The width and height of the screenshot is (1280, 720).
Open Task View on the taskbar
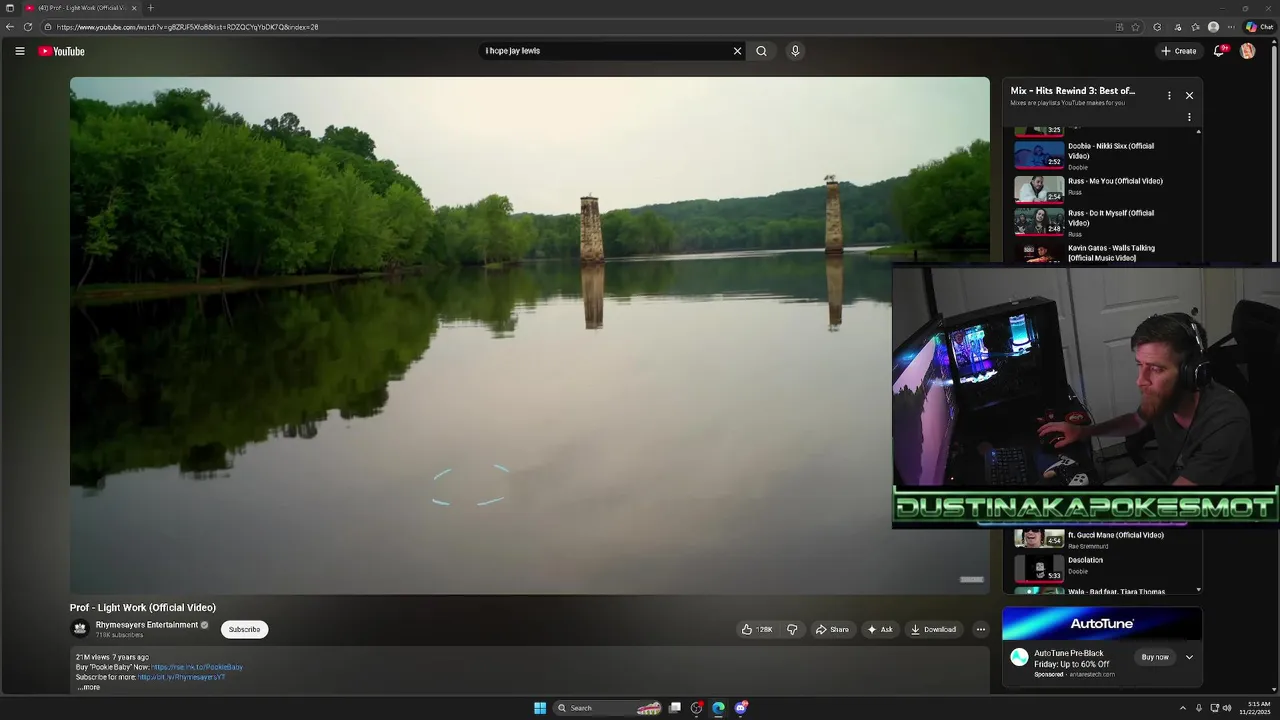pos(675,708)
